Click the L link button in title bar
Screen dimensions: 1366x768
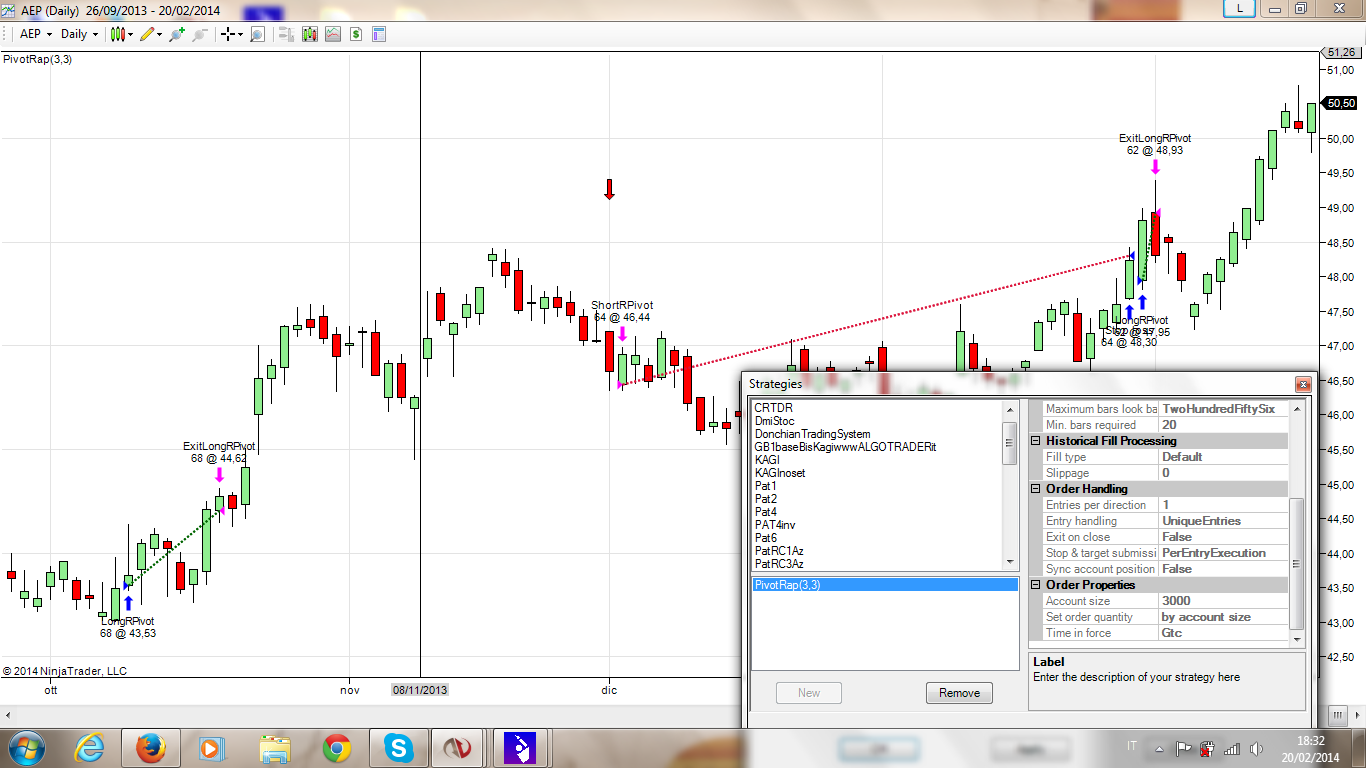point(1240,8)
